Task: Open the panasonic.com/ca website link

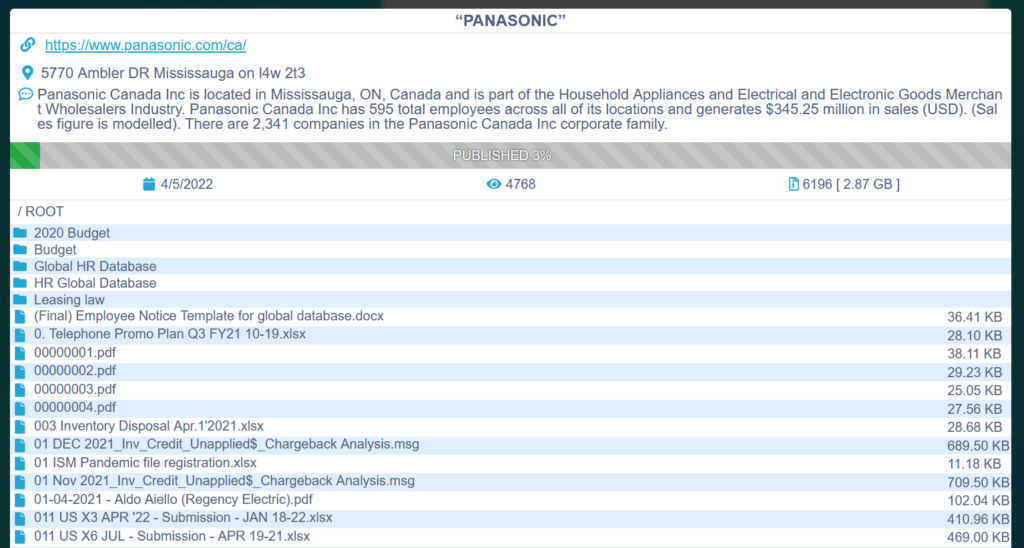Action: pyautogui.click(x=146, y=45)
